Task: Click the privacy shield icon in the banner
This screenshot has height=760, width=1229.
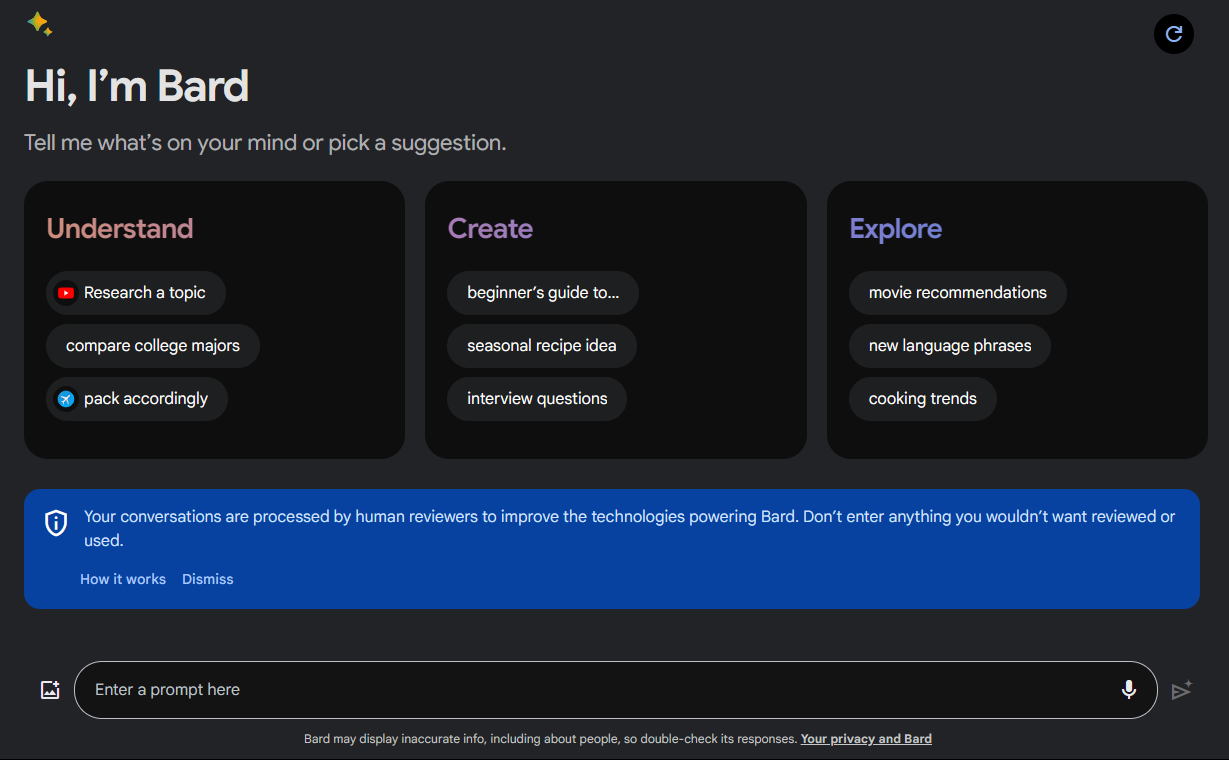Action: tap(55, 522)
